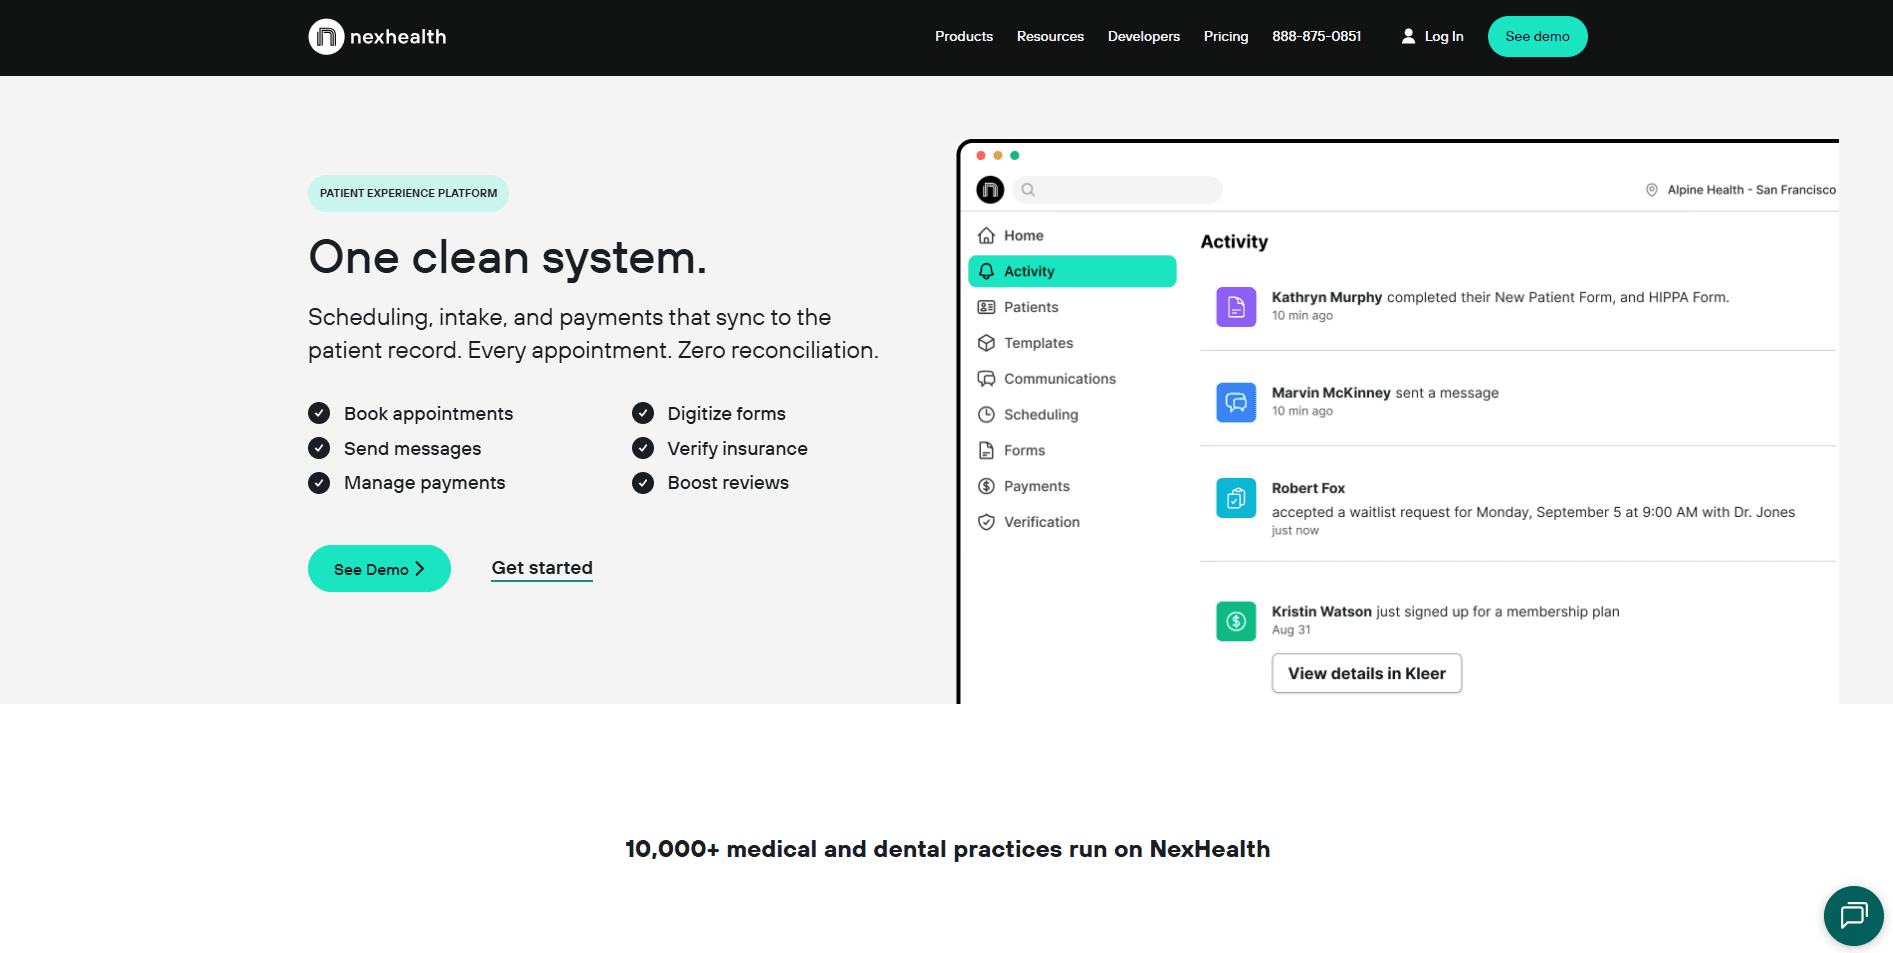The image size is (1893, 953).
Task: Click the Patients card icon in sidebar
Action: pos(986,307)
